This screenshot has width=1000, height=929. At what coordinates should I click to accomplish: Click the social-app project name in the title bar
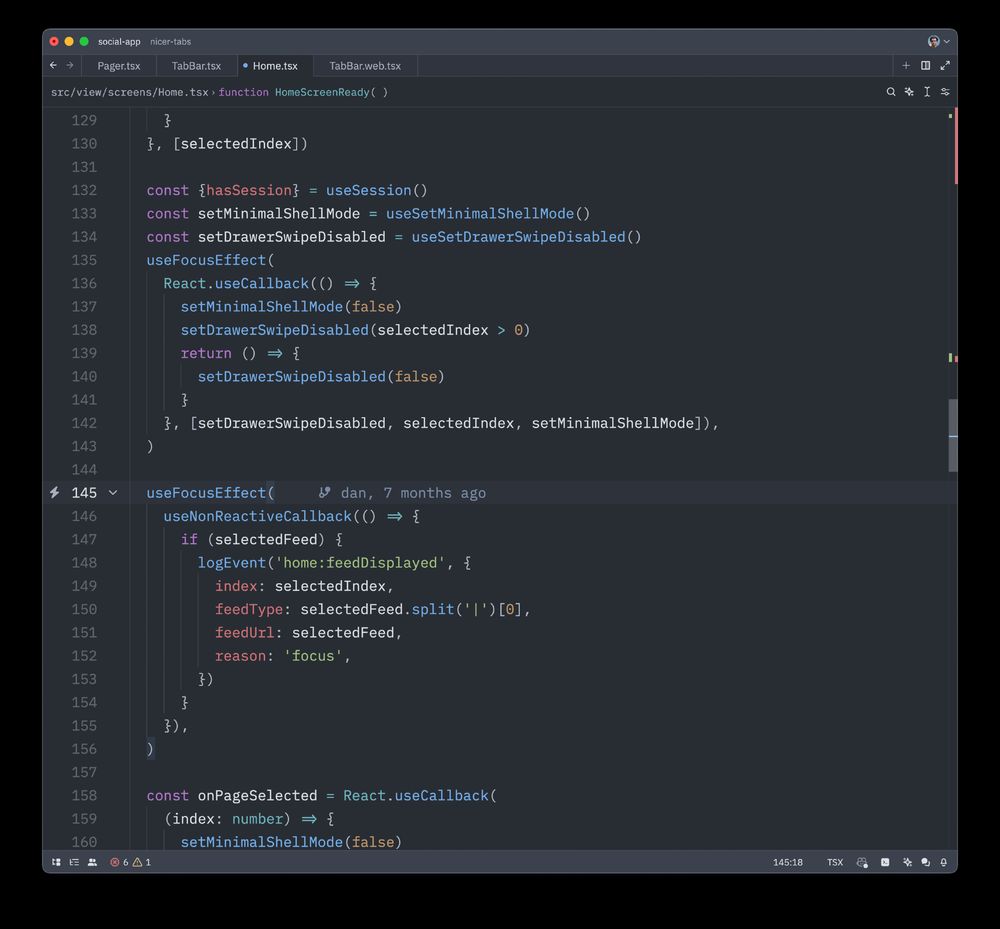point(119,41)
